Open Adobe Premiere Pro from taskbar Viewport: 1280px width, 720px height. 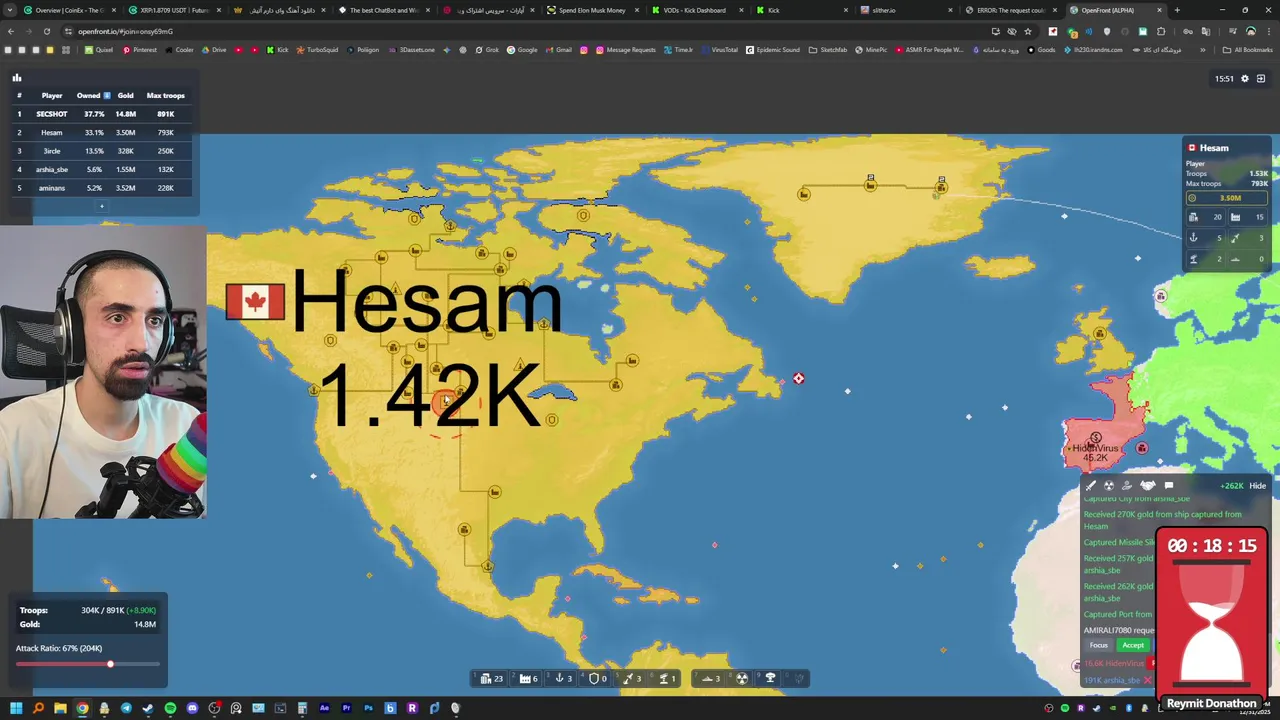346,708
